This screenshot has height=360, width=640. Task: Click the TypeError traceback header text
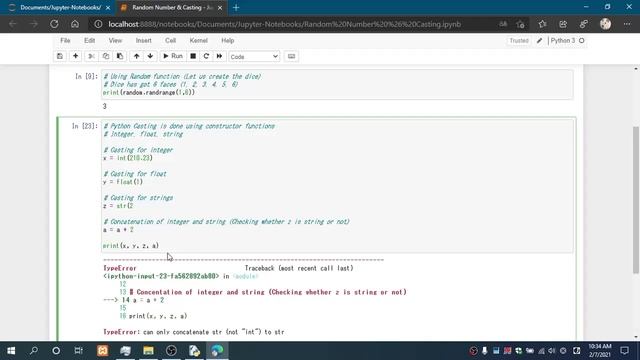pos(120,268)
